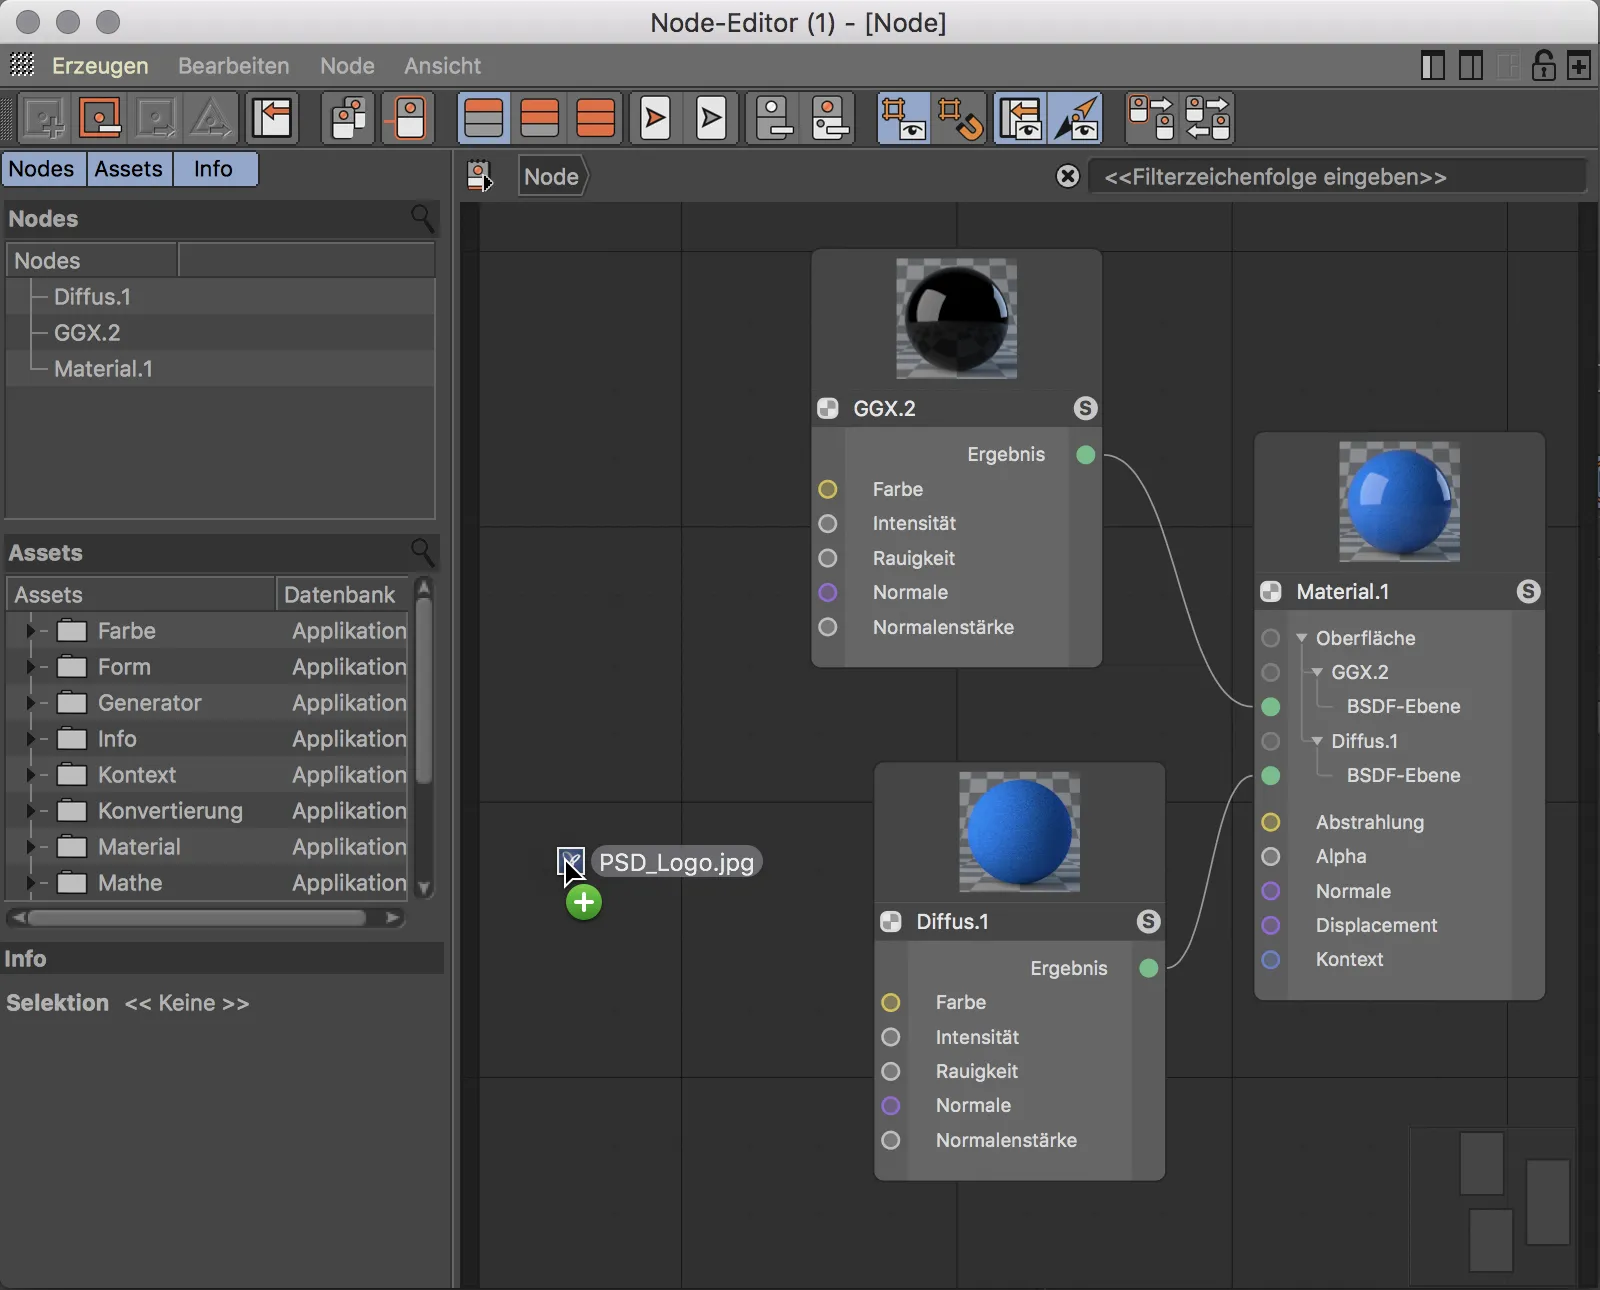The width and height of the screenshot is (1600, 1290).
Task: Click the search magnifier in Assets panel
Action: click(x=423, y=552)
